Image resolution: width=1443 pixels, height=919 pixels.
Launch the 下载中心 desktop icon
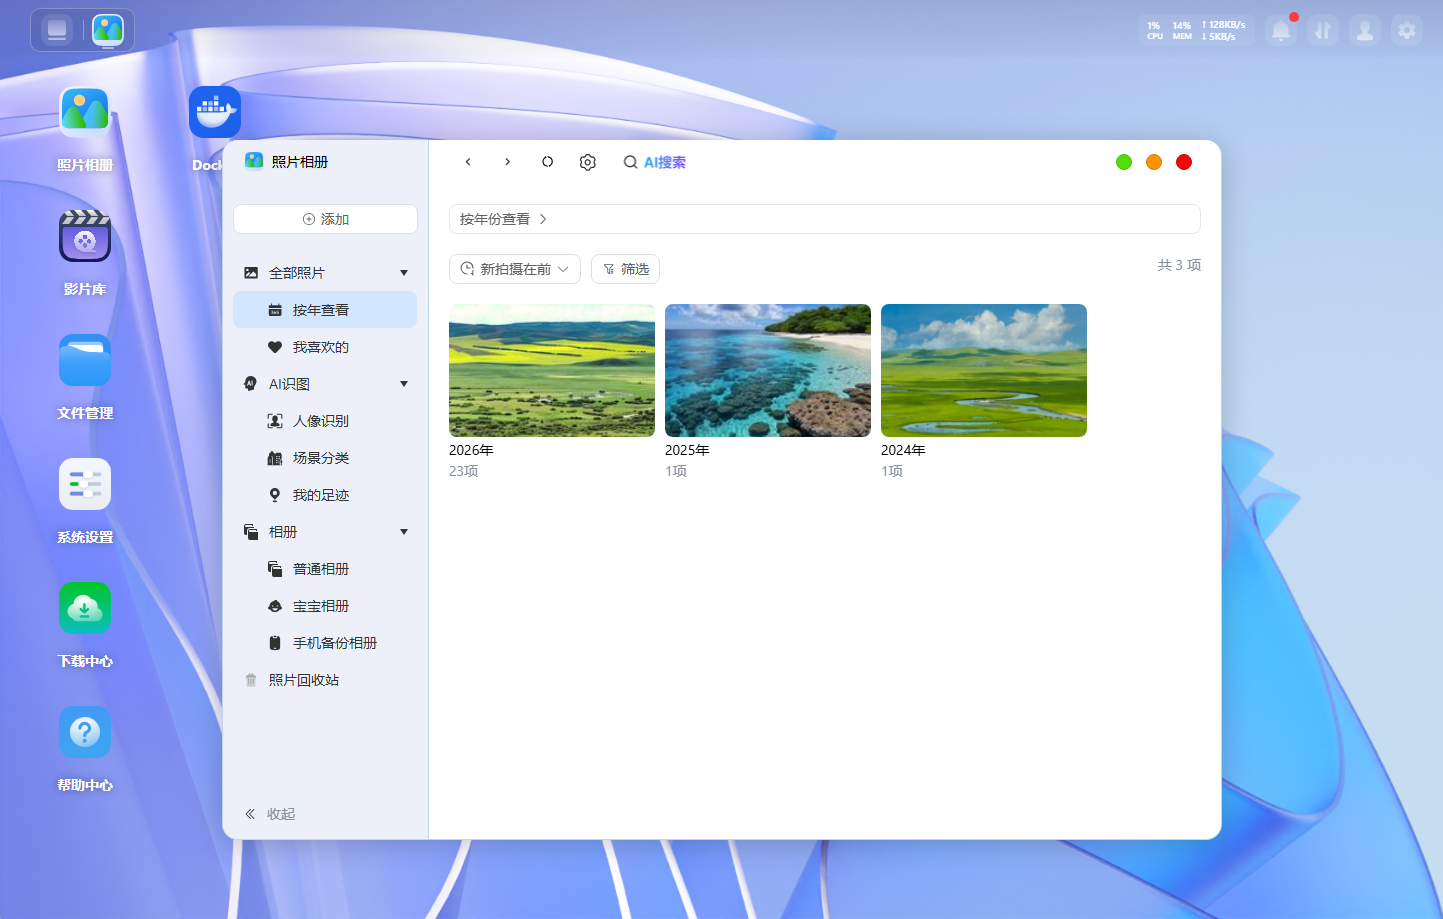pos(85,608)
